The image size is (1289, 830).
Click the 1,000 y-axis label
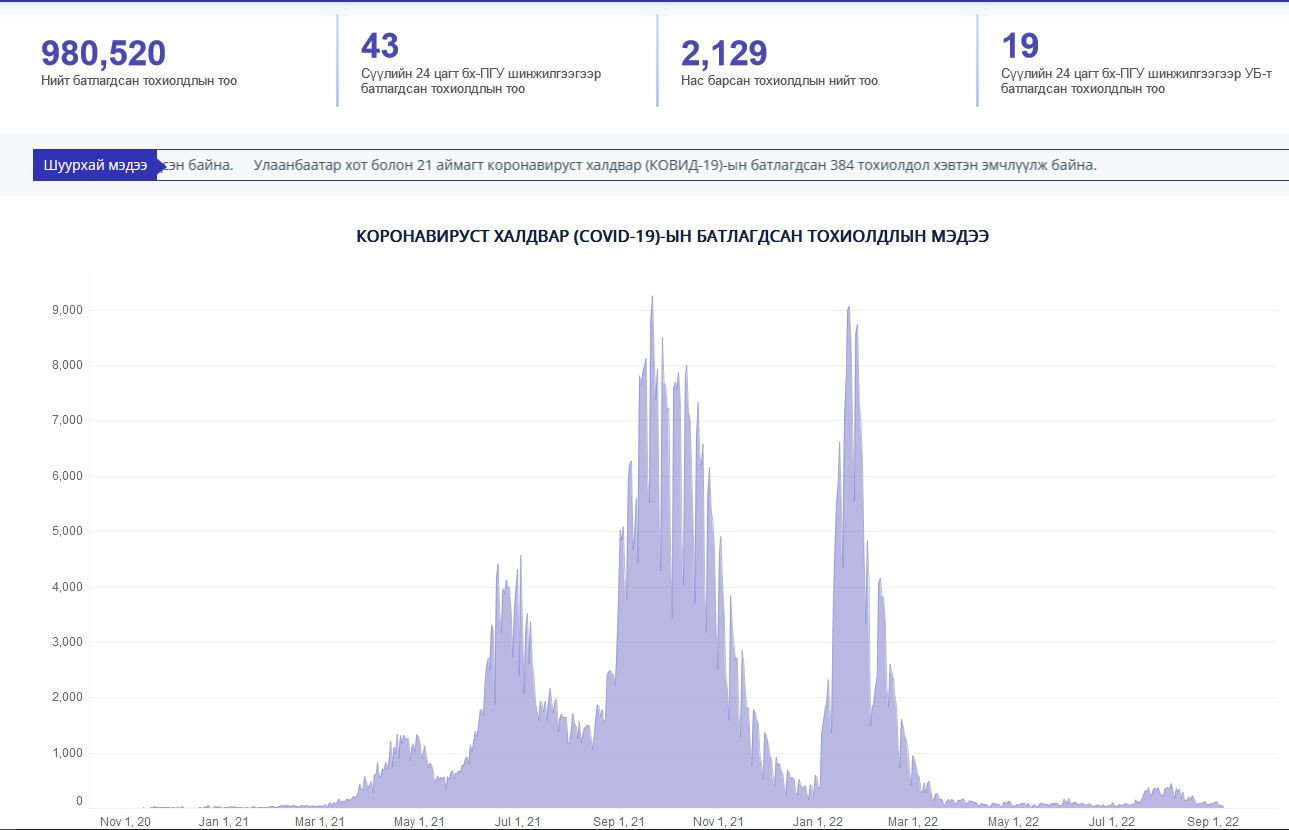(67, 753)
